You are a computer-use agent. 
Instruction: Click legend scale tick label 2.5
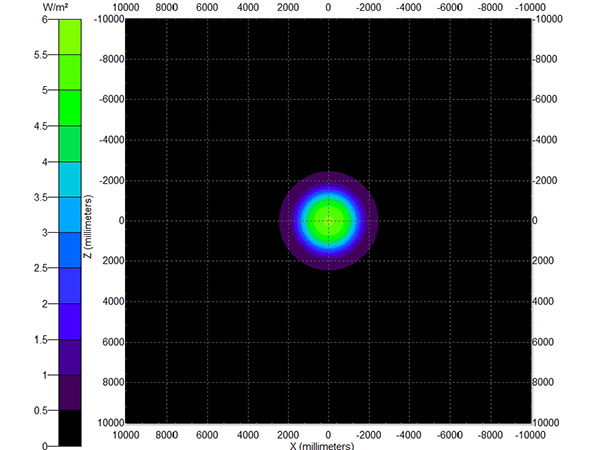point(40,268)
